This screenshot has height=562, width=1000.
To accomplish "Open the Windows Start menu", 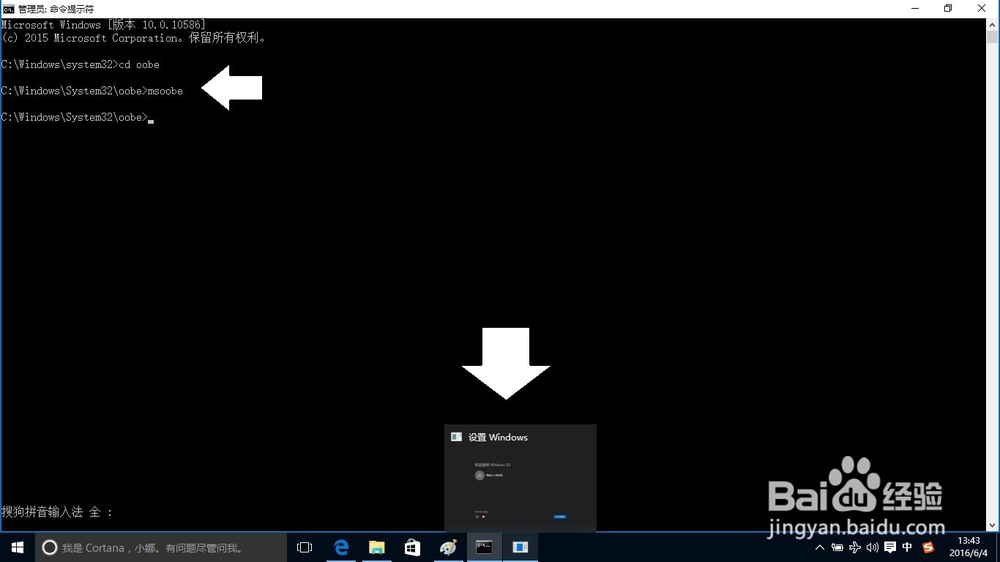I will click(17, 547).
